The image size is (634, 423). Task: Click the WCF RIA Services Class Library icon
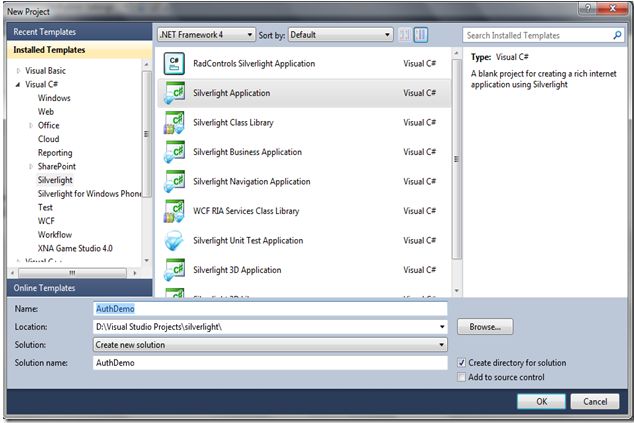click(174, 211)
